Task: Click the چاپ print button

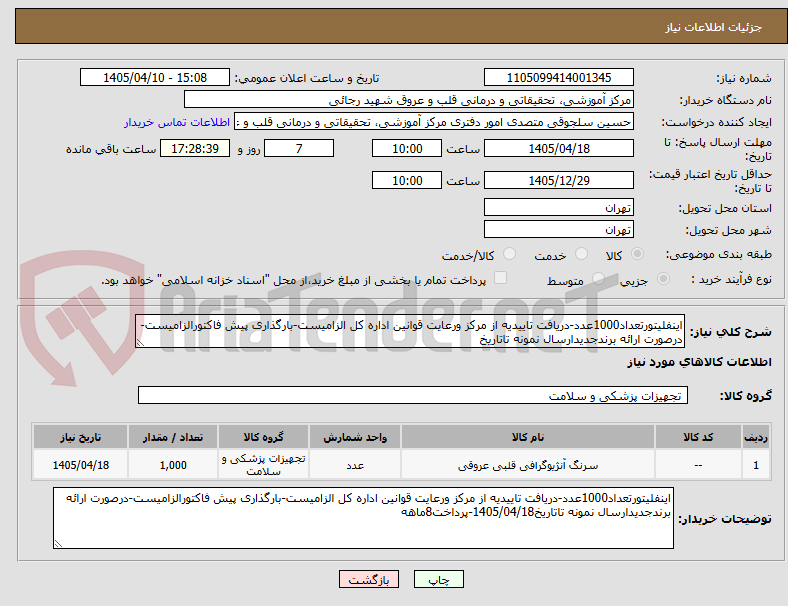Action: (x=439, y=579)
